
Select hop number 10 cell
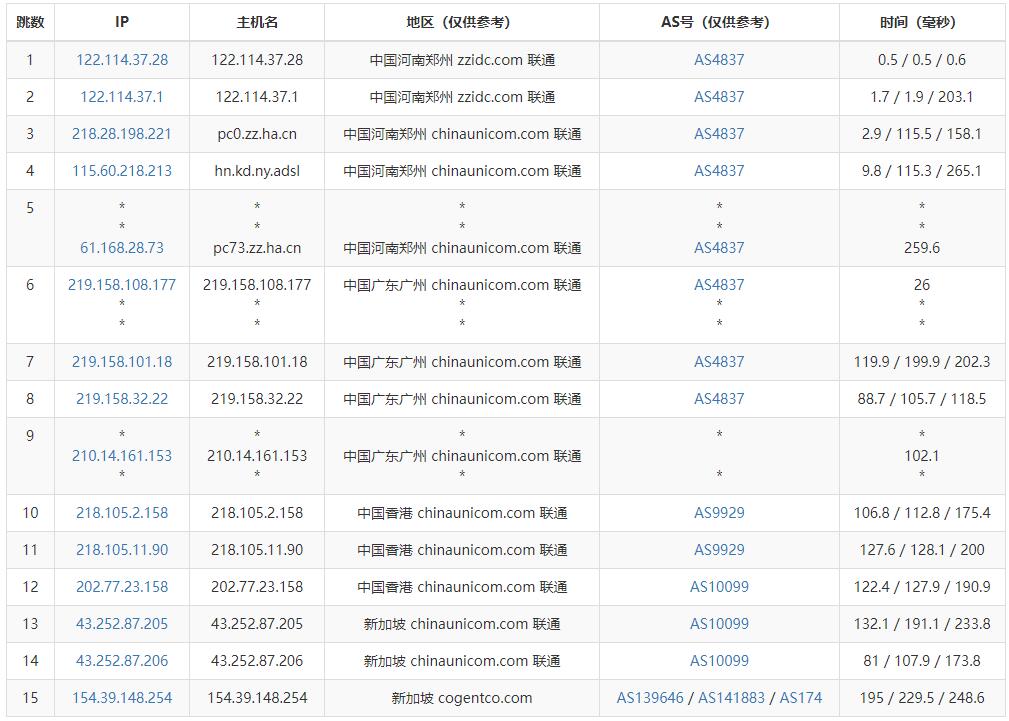[30, 513]
